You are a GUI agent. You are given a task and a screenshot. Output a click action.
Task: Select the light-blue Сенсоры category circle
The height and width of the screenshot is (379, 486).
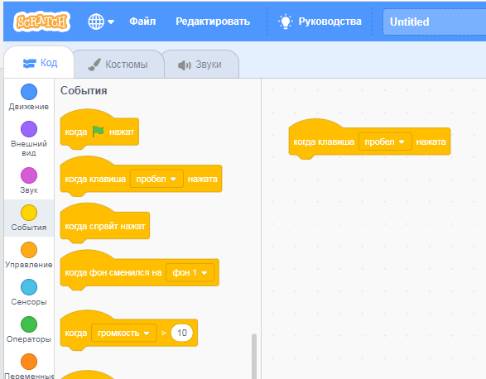[29, 287]
